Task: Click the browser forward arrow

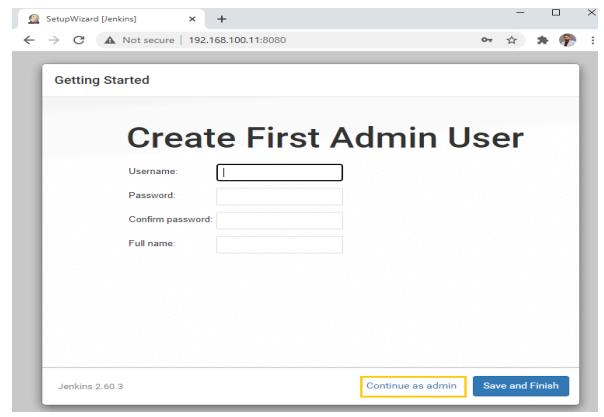Action: click(x=54, y=40)
